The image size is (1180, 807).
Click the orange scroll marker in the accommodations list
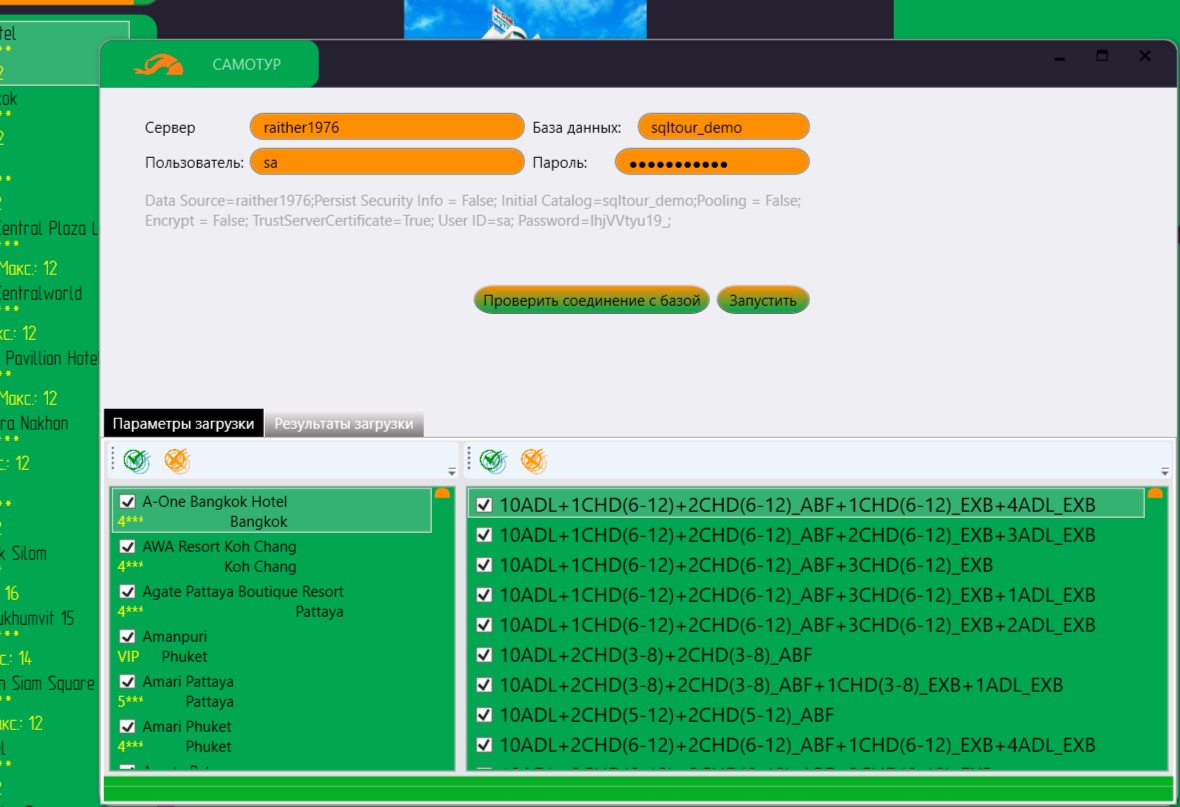[x=1155, y=494]
